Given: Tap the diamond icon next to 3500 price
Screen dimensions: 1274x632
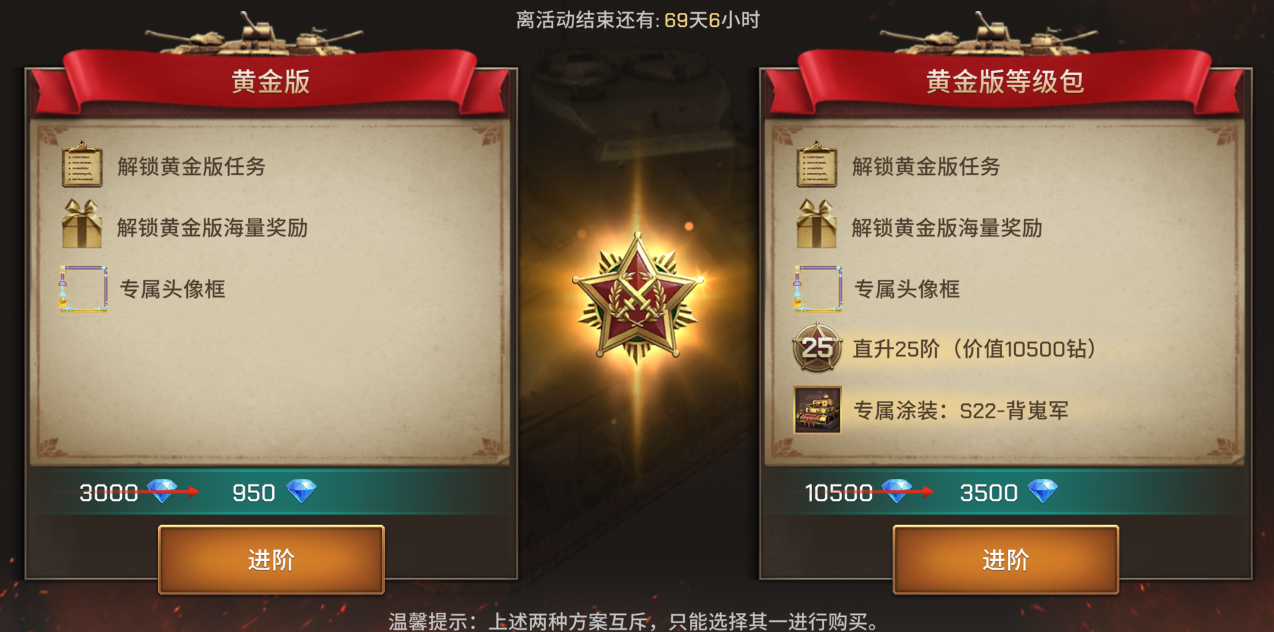Looking at the screenshot, I should click(x=1043, y=491).
